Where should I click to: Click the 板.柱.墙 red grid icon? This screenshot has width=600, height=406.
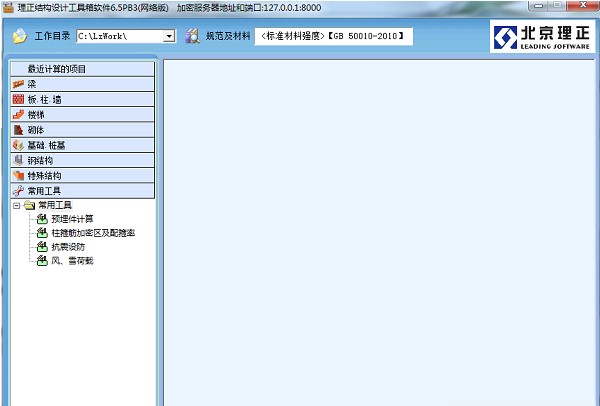coord(18,99)
